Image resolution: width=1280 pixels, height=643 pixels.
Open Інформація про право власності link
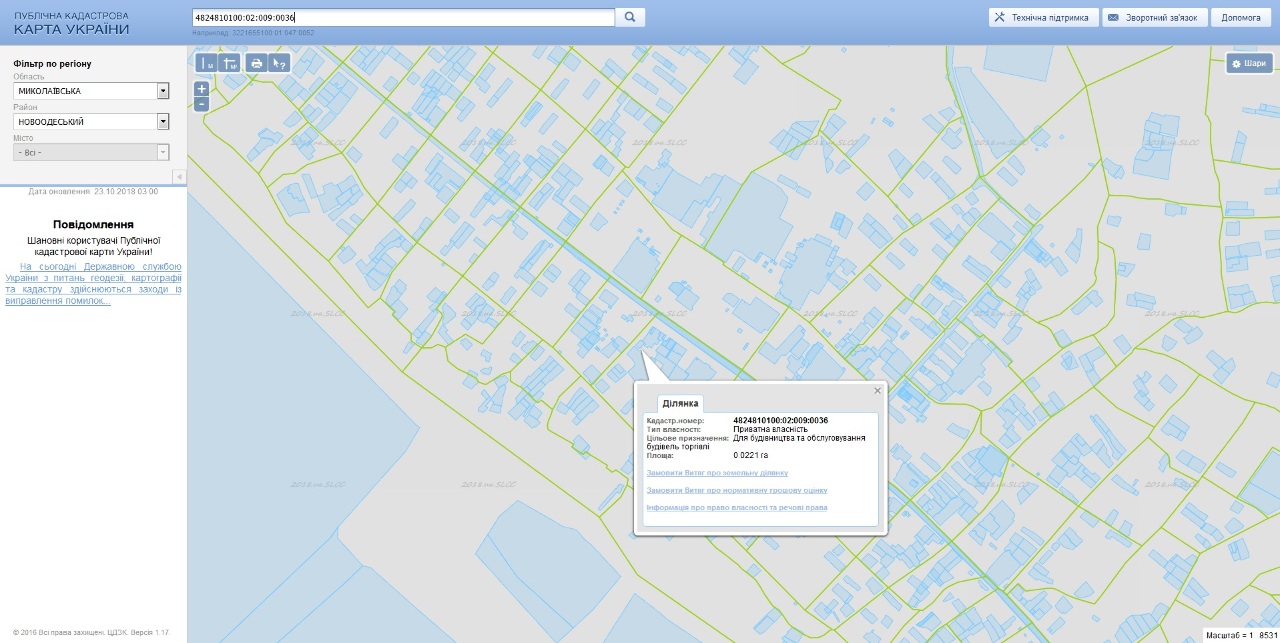point(736,508)
